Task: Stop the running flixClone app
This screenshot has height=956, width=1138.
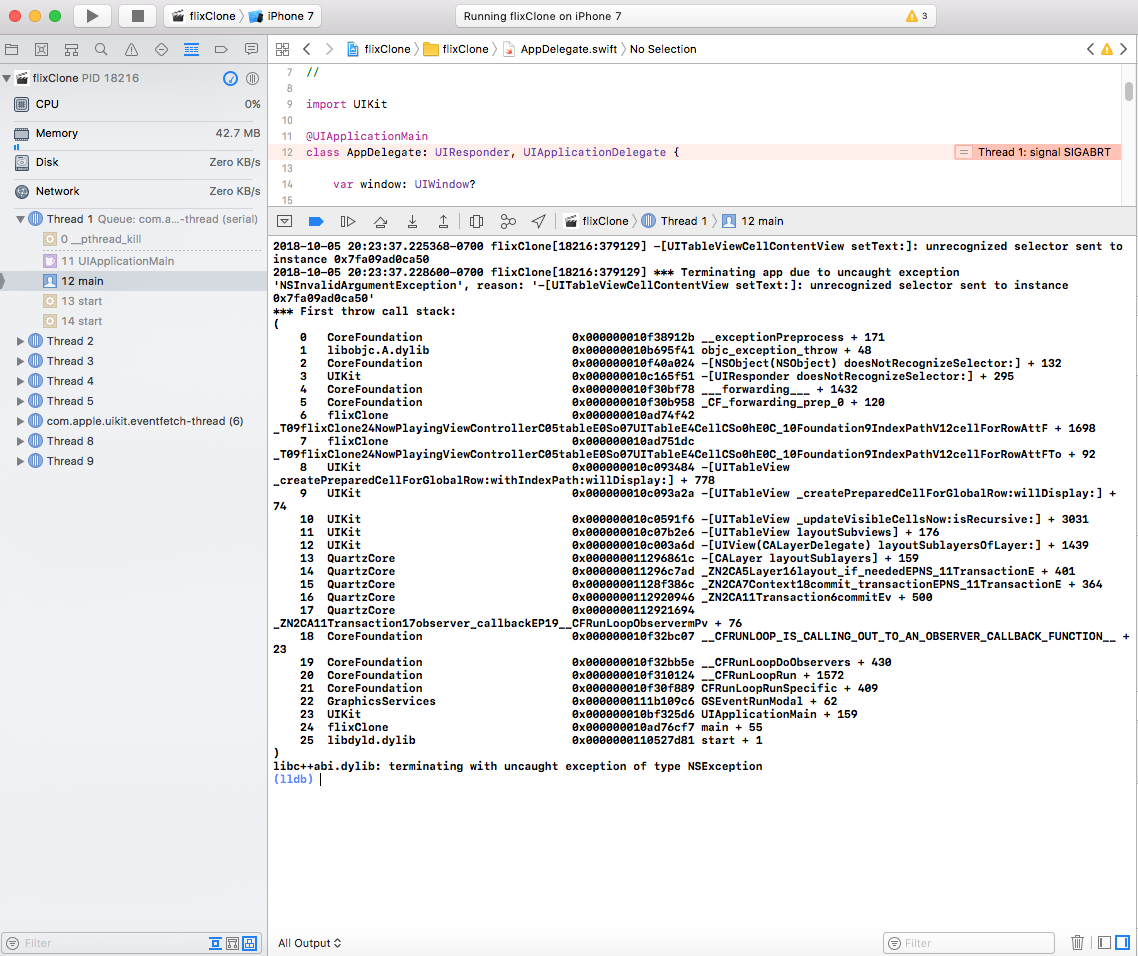Action: 137,16
